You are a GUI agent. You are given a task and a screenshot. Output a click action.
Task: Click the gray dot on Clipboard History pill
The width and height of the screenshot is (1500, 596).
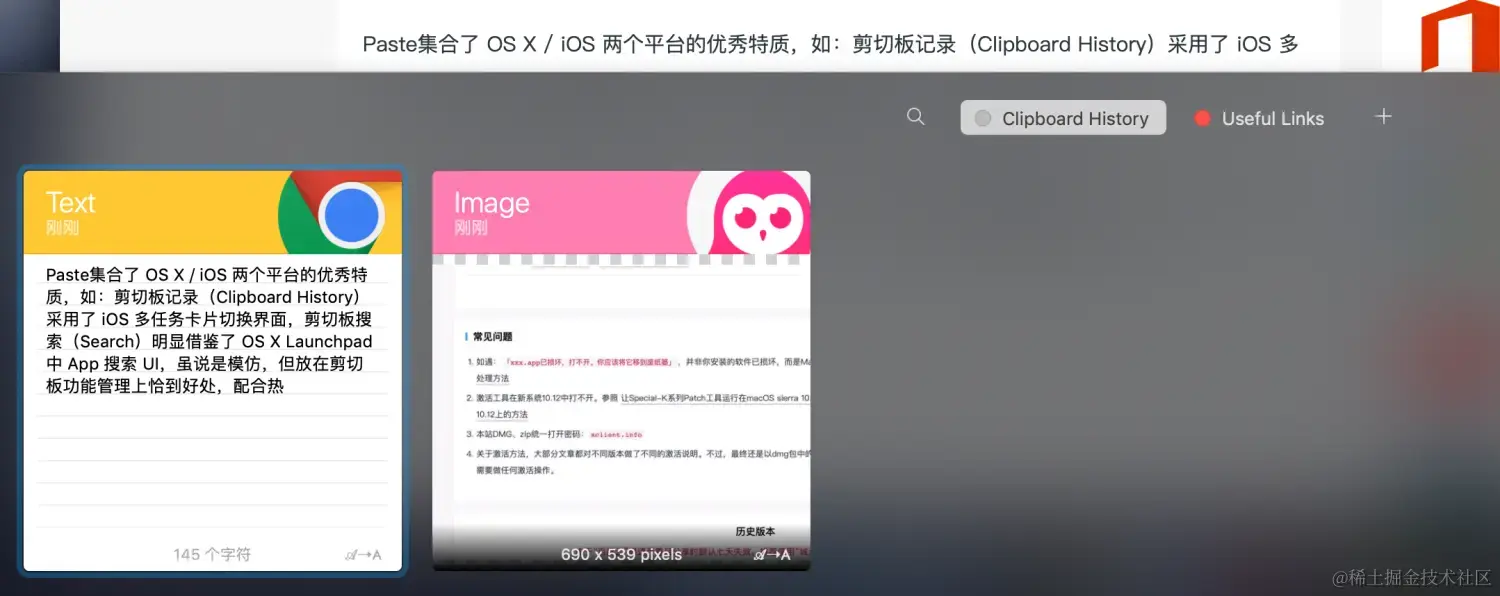click(981, 117)
